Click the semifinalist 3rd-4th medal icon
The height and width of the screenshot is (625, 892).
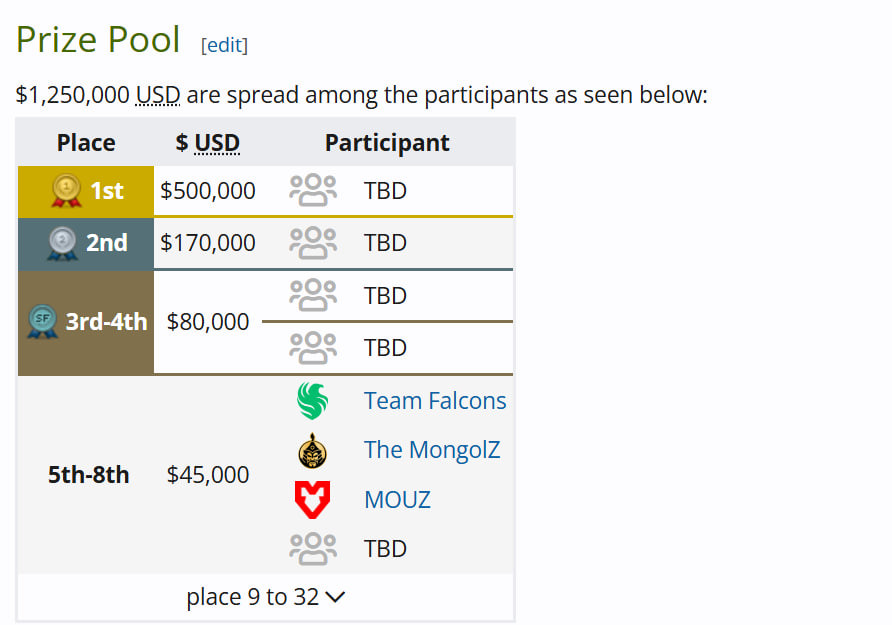[42, 322]
